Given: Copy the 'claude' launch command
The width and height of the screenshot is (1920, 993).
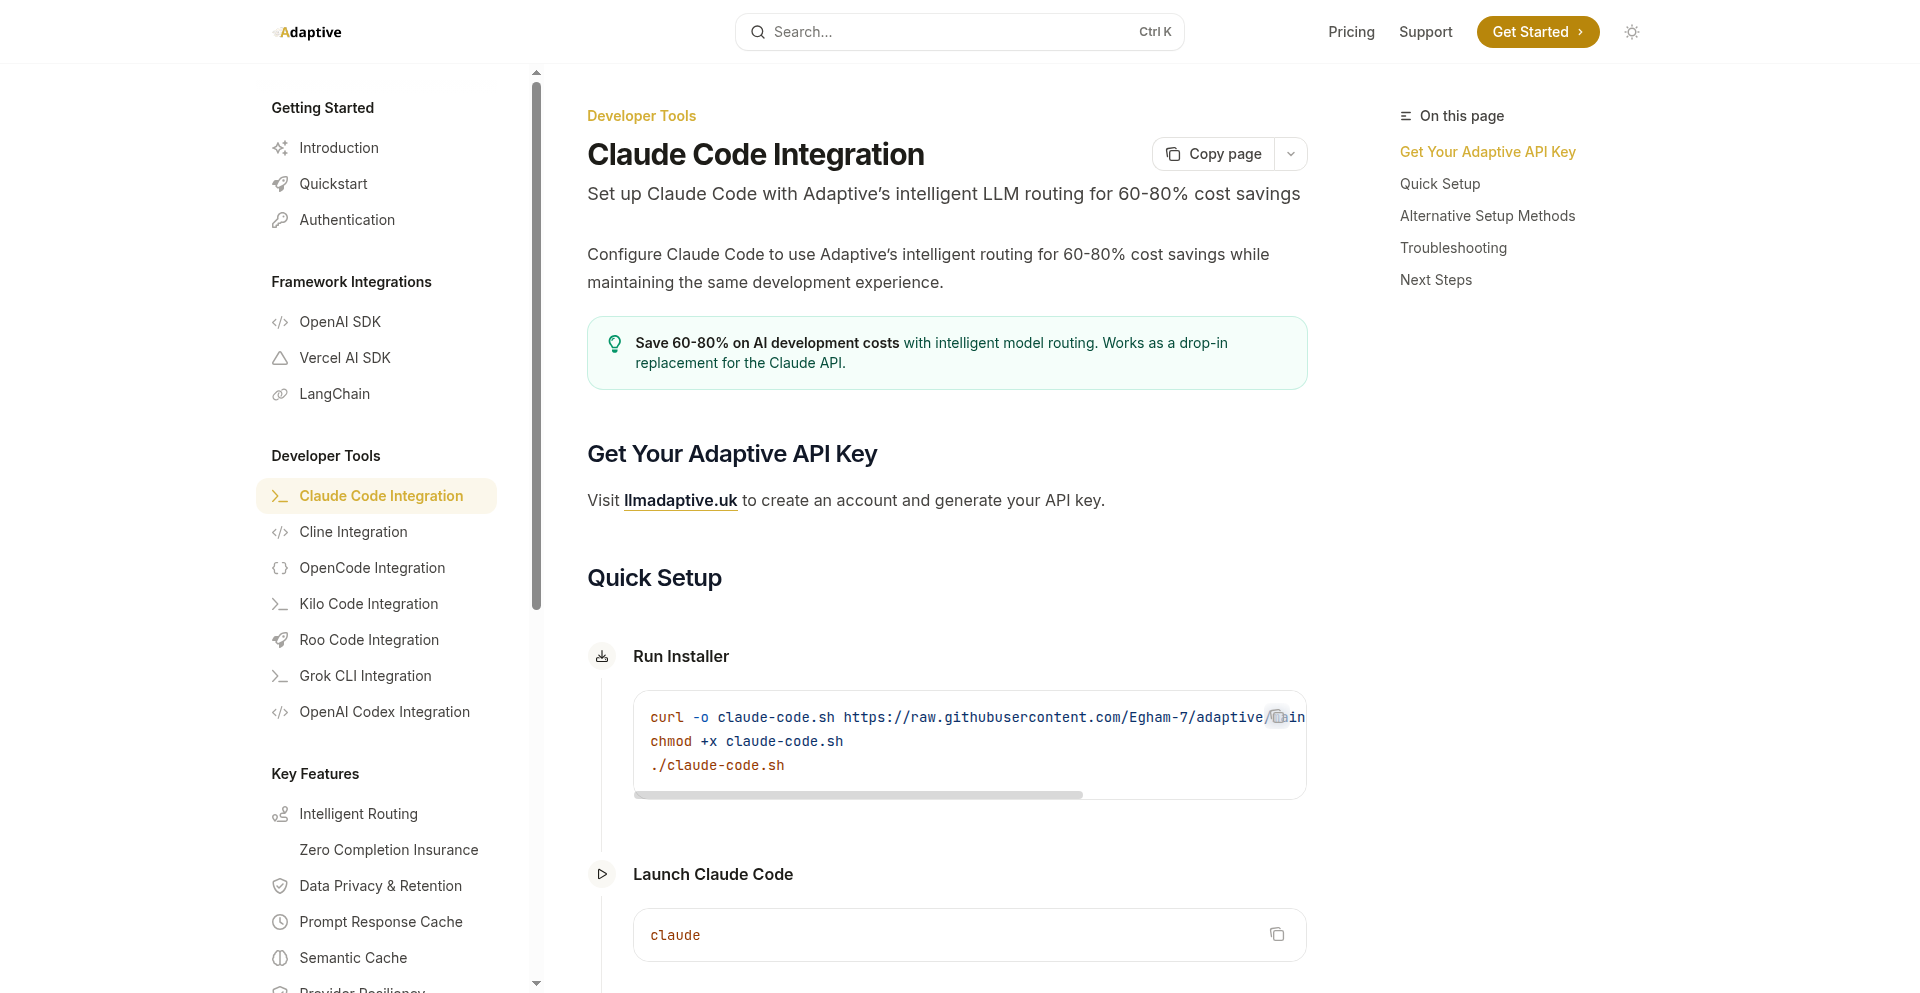Looking at the screenshot, I should pos(1277,934).
